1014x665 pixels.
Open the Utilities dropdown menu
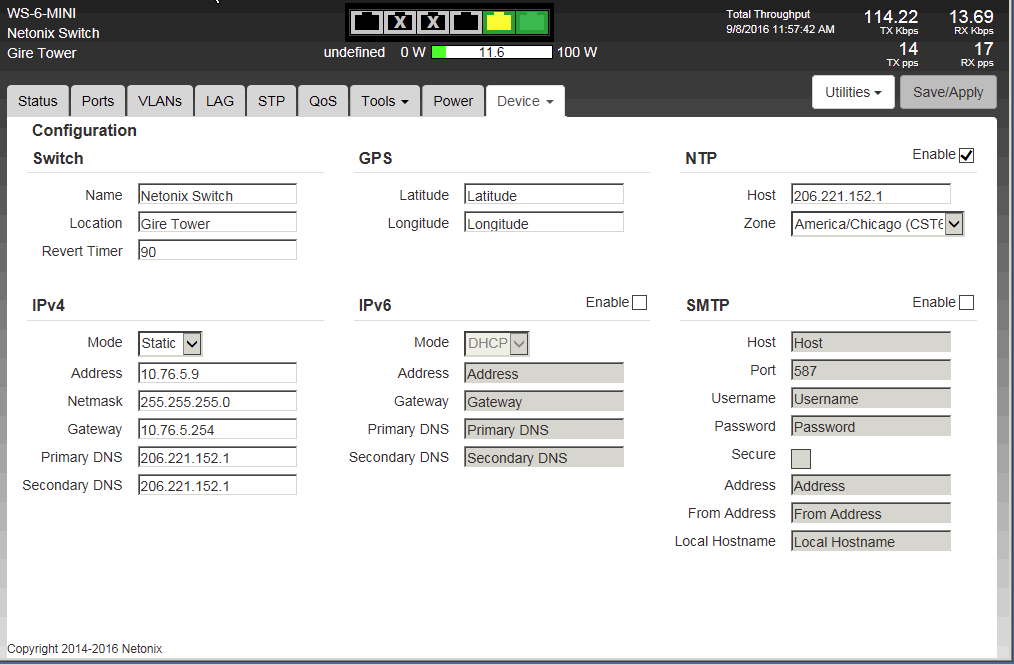point(853,92)
